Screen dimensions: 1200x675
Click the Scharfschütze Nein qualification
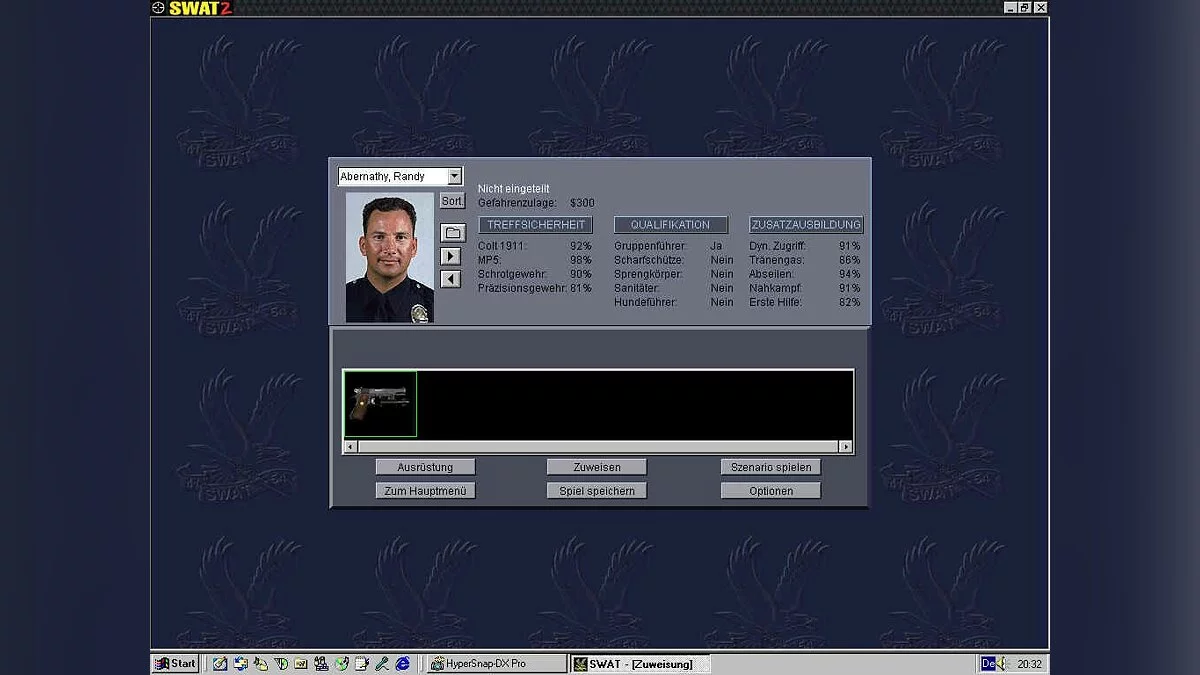(x=722, y=260)
